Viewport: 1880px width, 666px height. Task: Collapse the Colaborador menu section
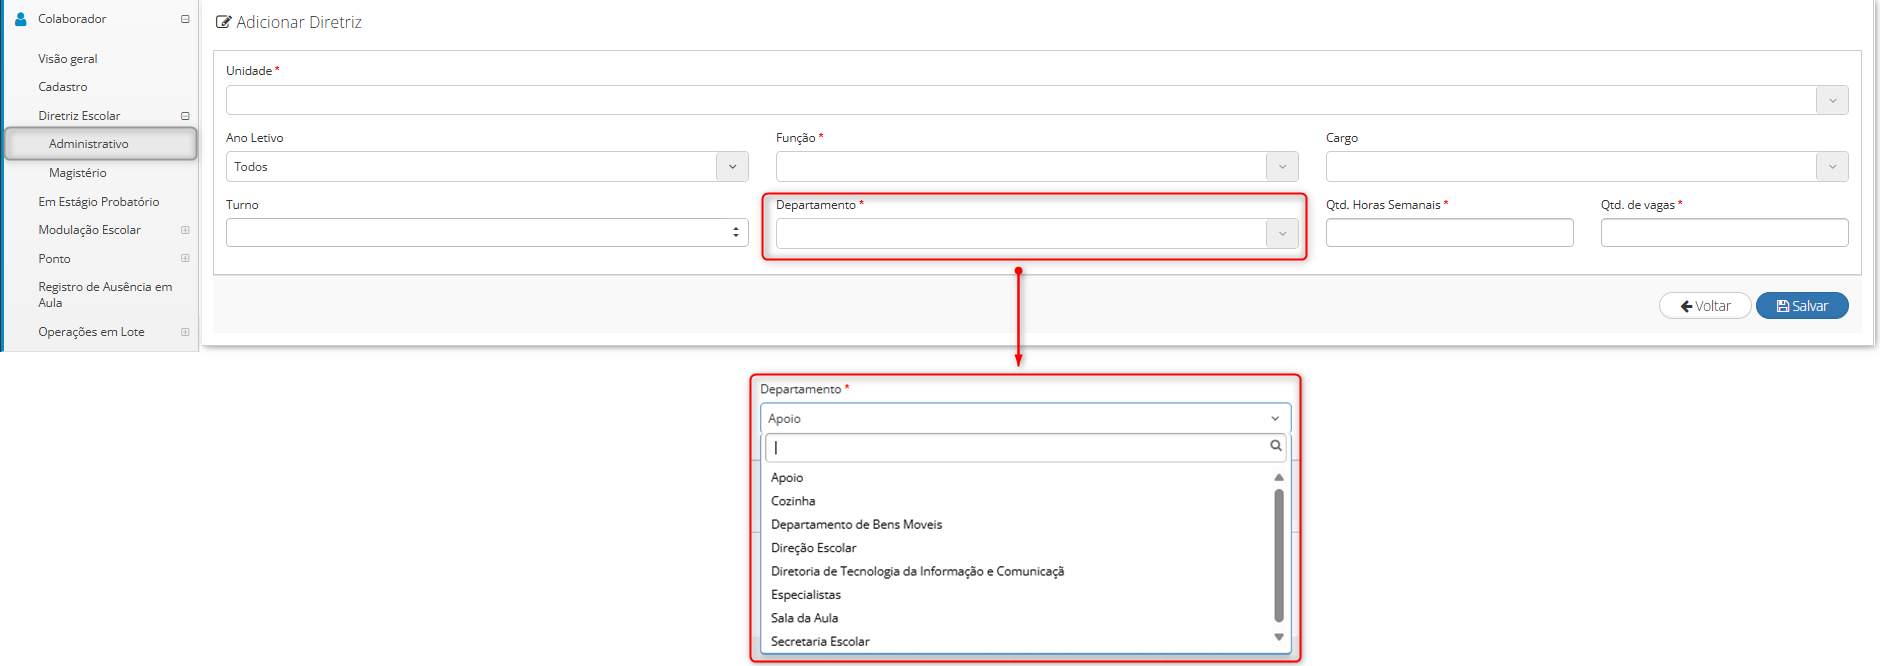[x=185, y=19]
